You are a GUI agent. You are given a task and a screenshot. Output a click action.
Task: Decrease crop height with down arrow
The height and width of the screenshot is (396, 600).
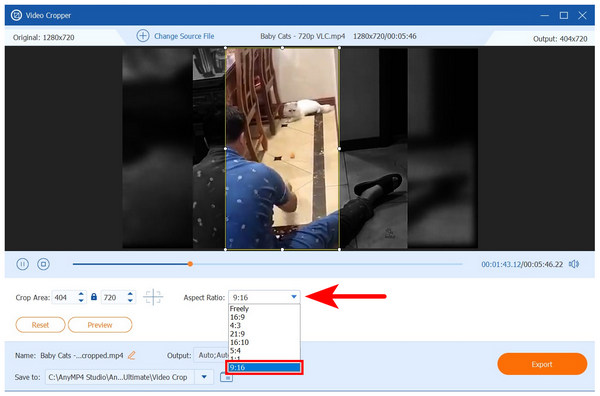(x=130, y=301)
